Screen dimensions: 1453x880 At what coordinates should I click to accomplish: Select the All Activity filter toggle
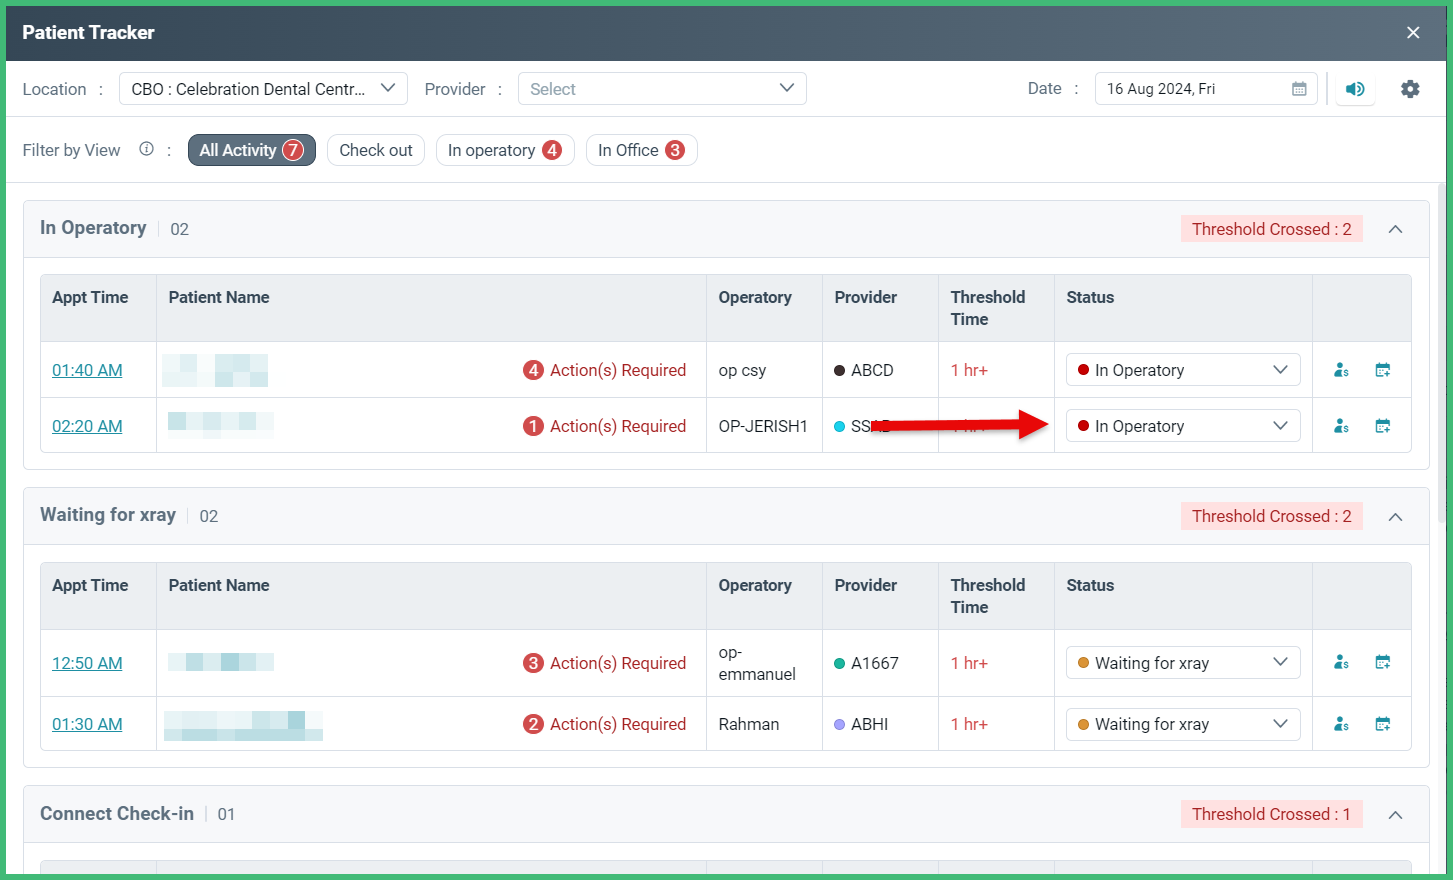point(251,149)
